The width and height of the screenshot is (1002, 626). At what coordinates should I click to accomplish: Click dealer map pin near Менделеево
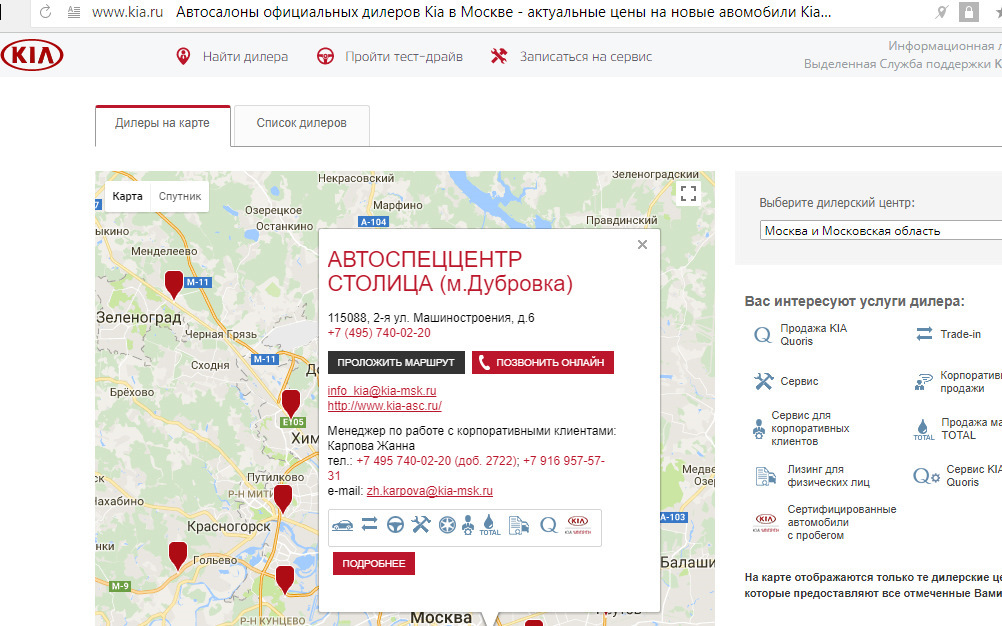174,283
